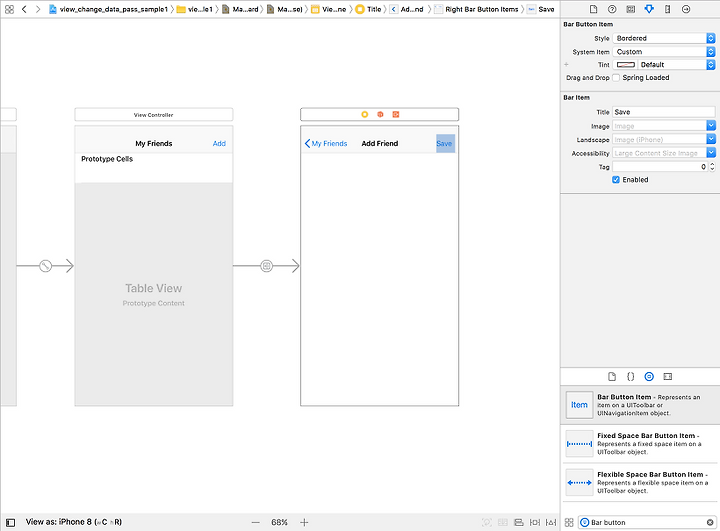Go back in editor history
720x531 pixels.
pyautogui.click(x=24, y=9)
